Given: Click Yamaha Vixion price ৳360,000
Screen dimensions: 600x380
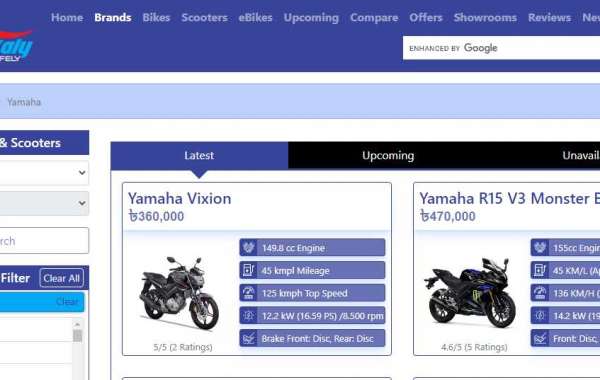Looking at the screenshot, I should 156,216.
